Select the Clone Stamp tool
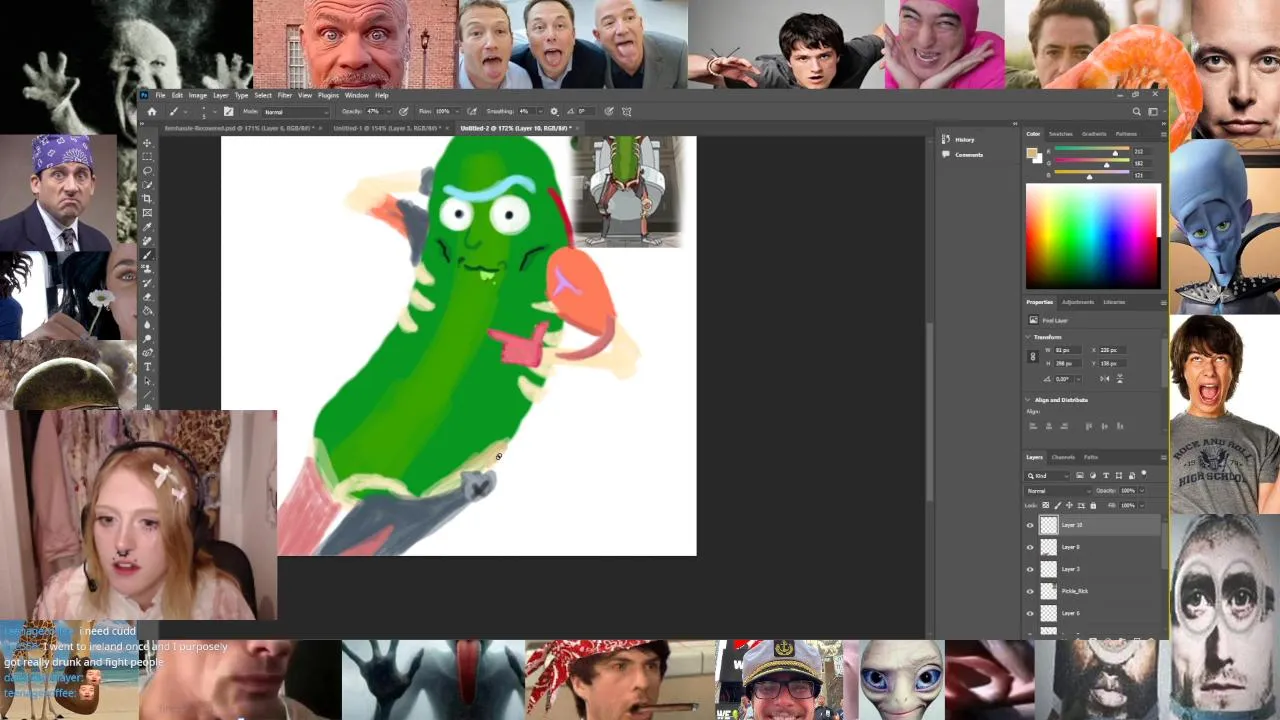Image resolution: width=1280 pixels, height=720 pixels. click(x=147, y=268)
